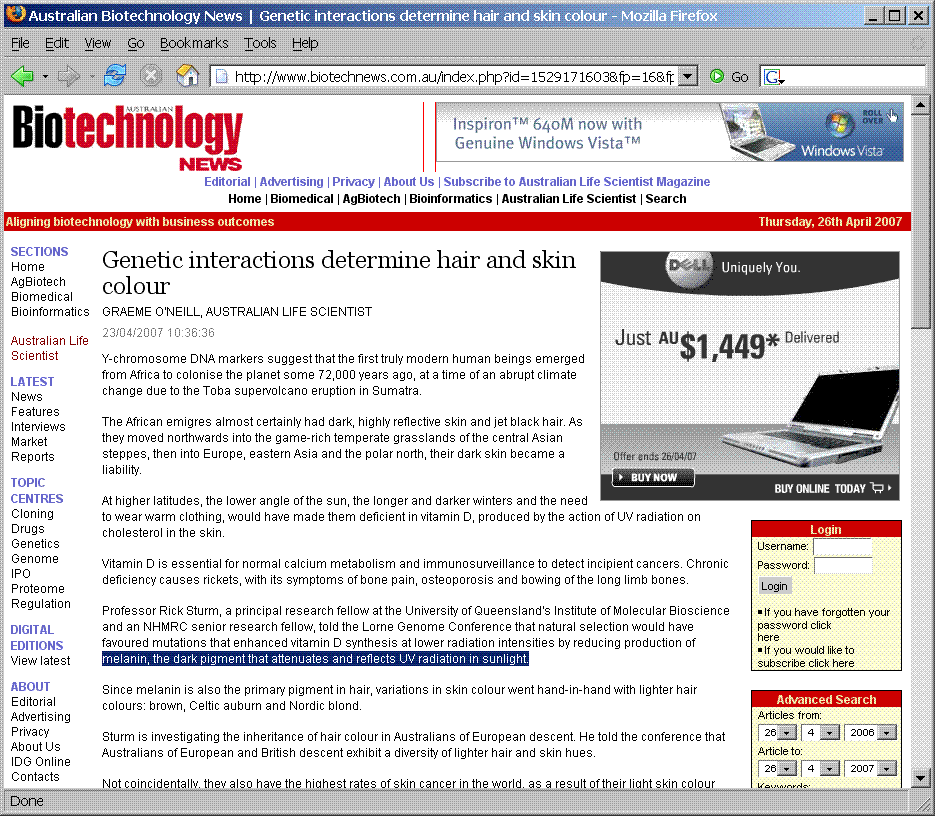Click BUY ONLINE TODAY in Dell ad

pos(832,489)
